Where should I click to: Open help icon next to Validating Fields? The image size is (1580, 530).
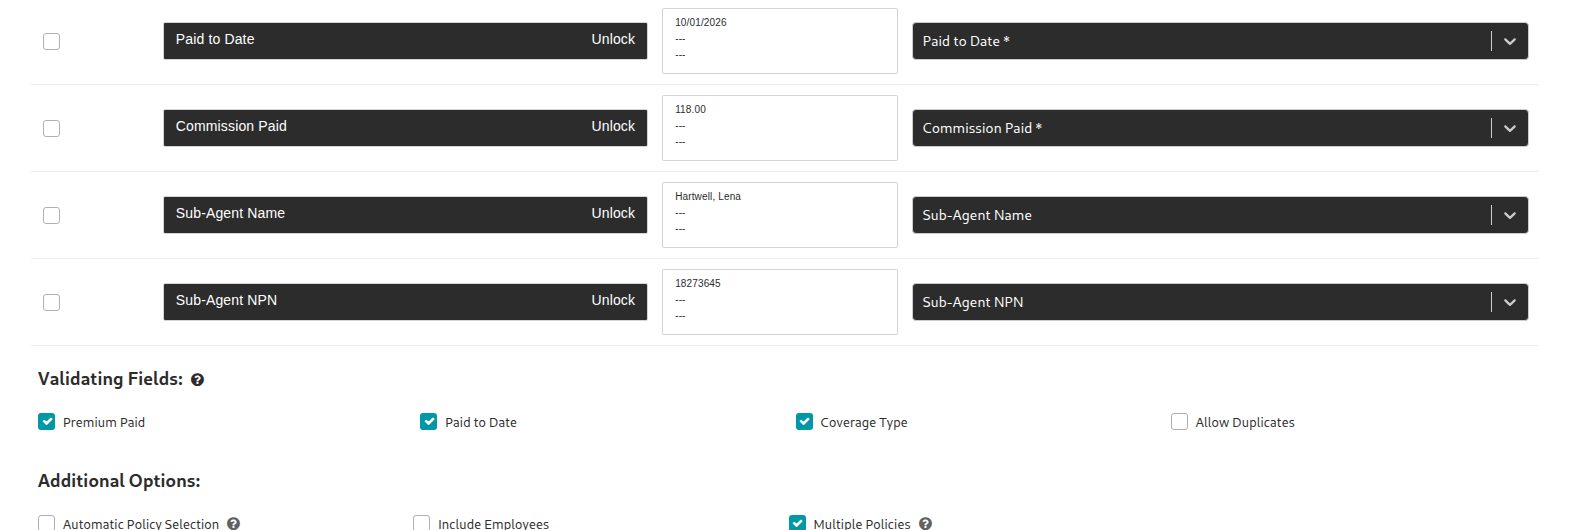[x=197, y=380]
